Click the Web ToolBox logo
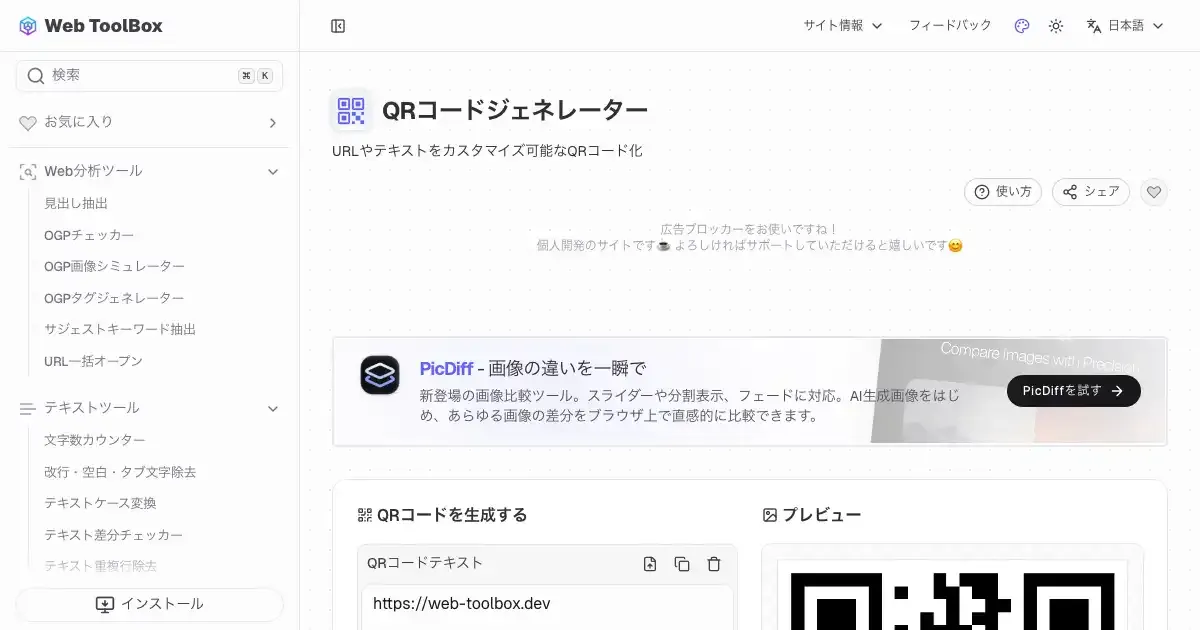 coord(90,26)
